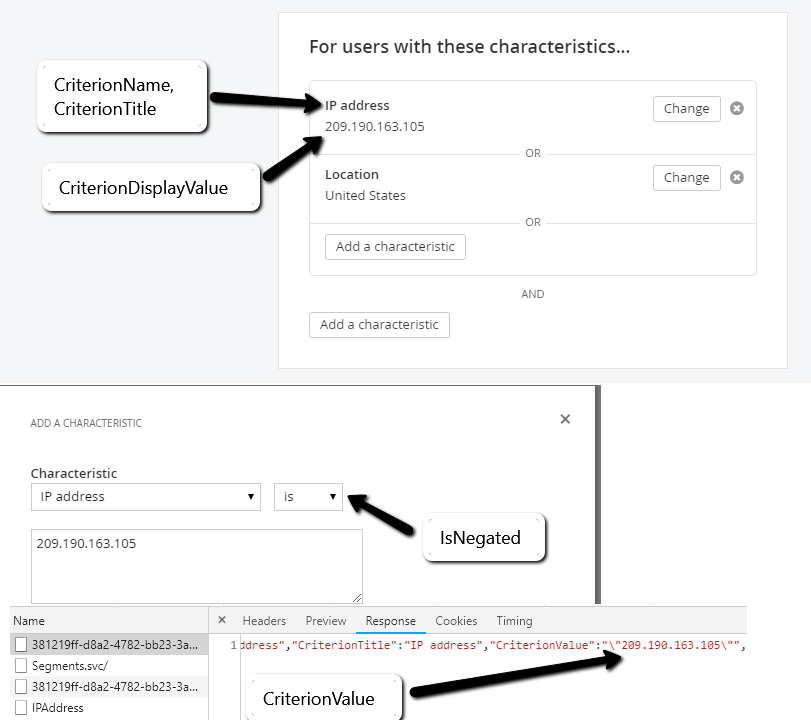Close the network details panel

[x=222, y=621]
